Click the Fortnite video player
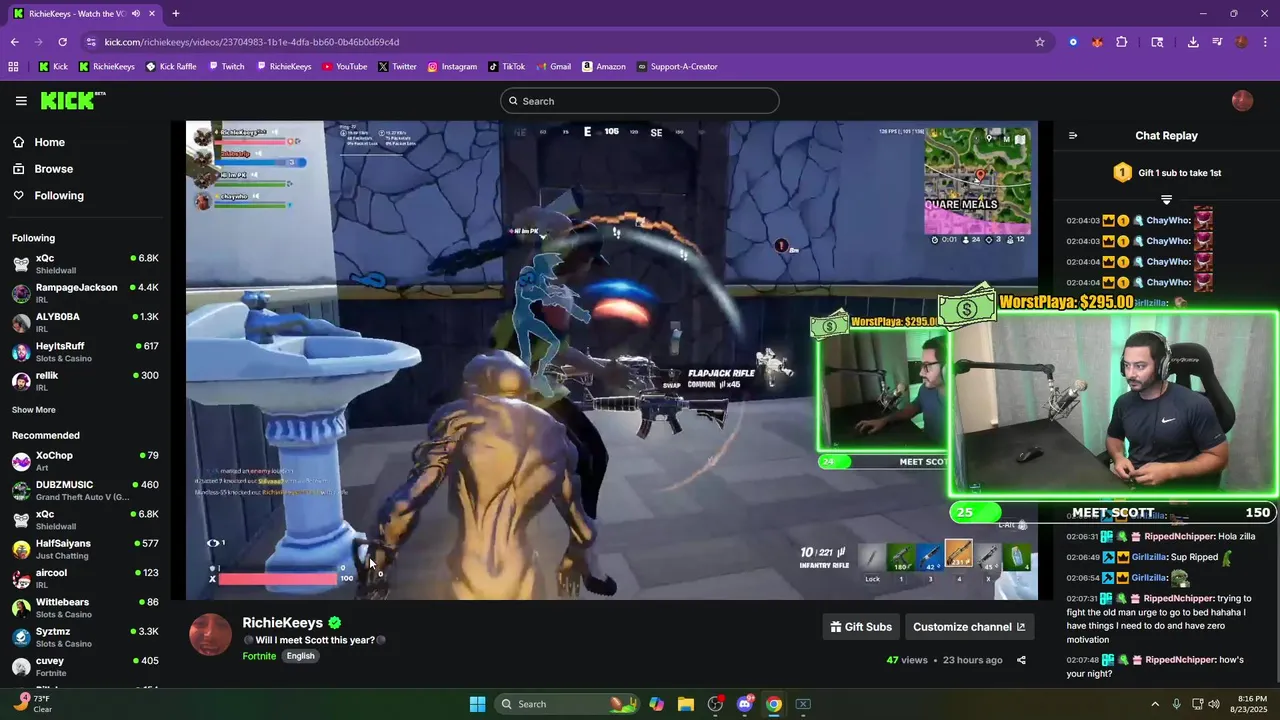Viewport: 1280px width, 720px height. coord(612,360)
